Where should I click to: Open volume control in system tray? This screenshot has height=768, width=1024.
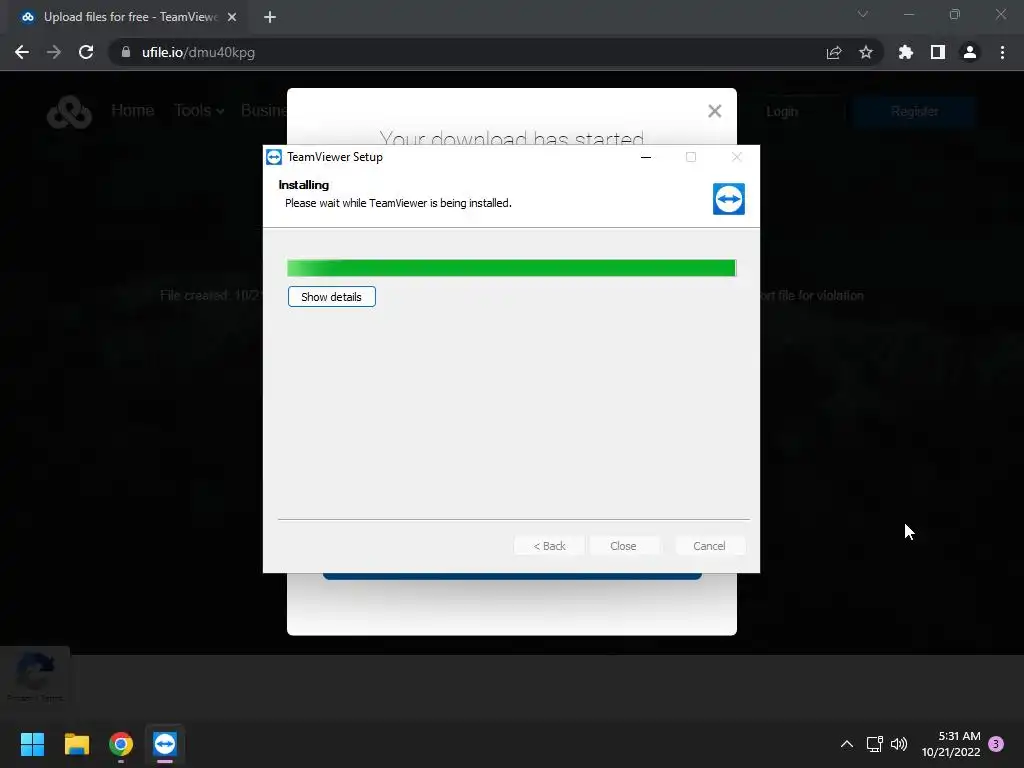tap(899, 744)
